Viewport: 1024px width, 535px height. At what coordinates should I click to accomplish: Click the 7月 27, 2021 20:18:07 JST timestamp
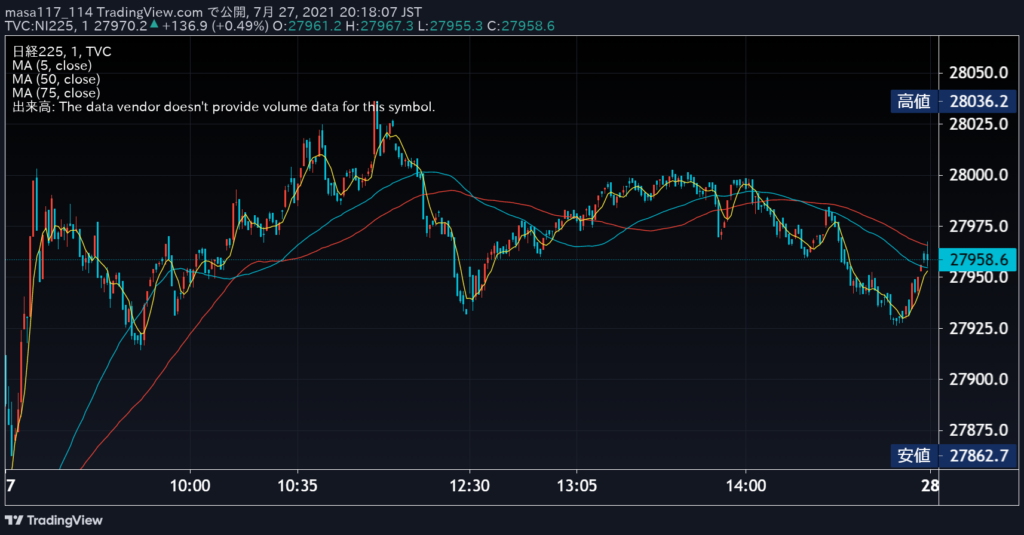tap(338, 12)
